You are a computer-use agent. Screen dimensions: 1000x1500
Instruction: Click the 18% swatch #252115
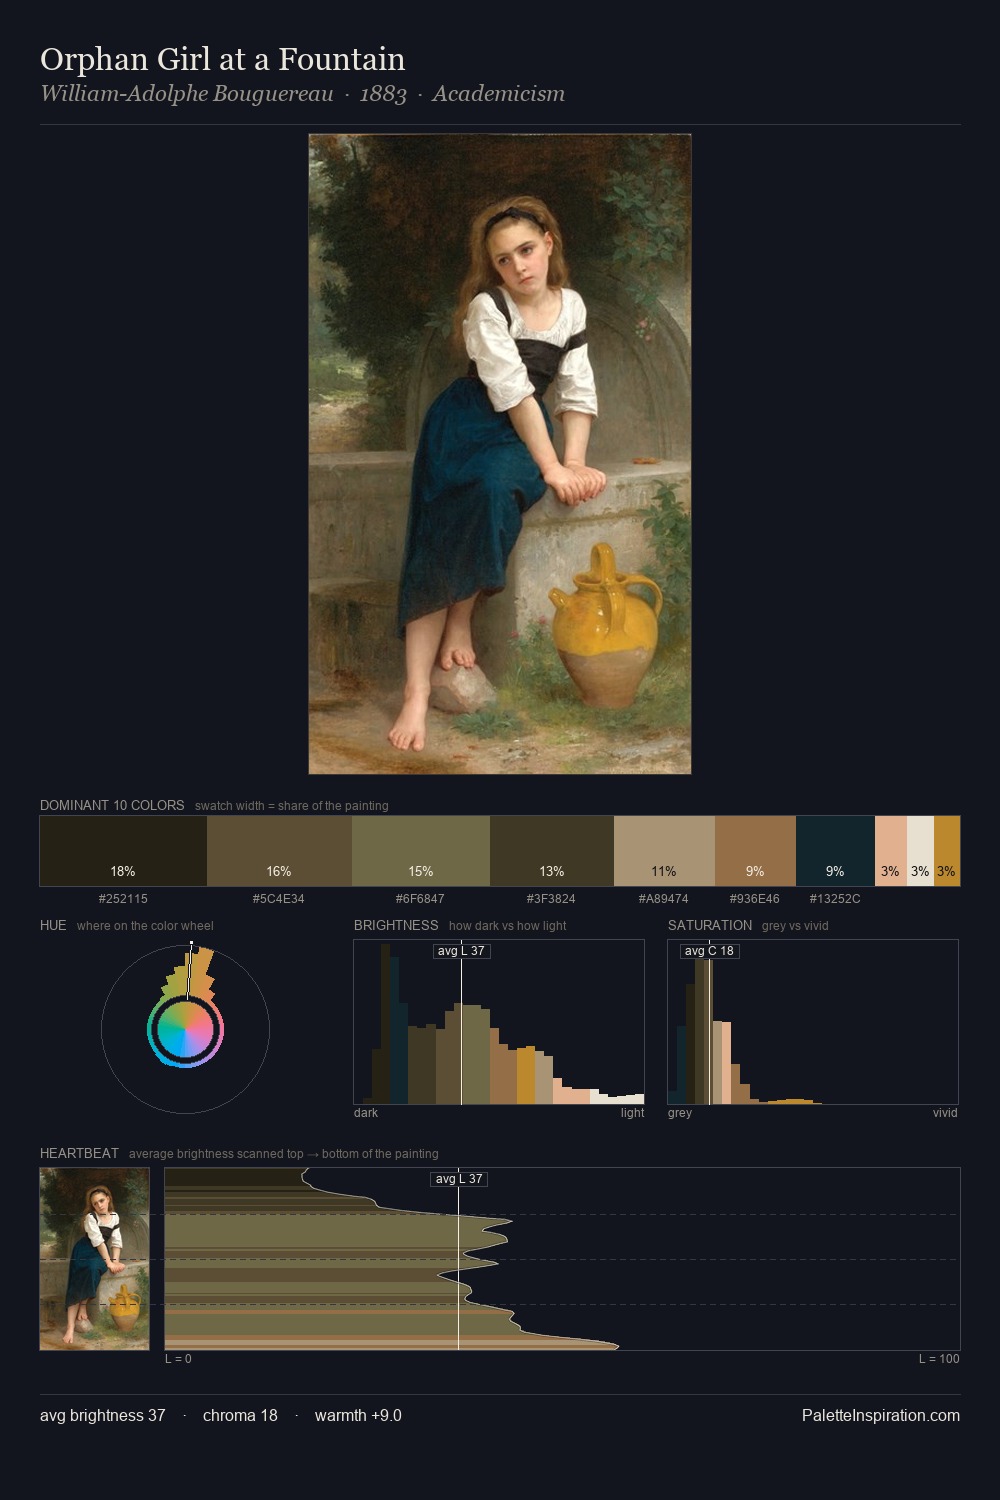[123, 851]
